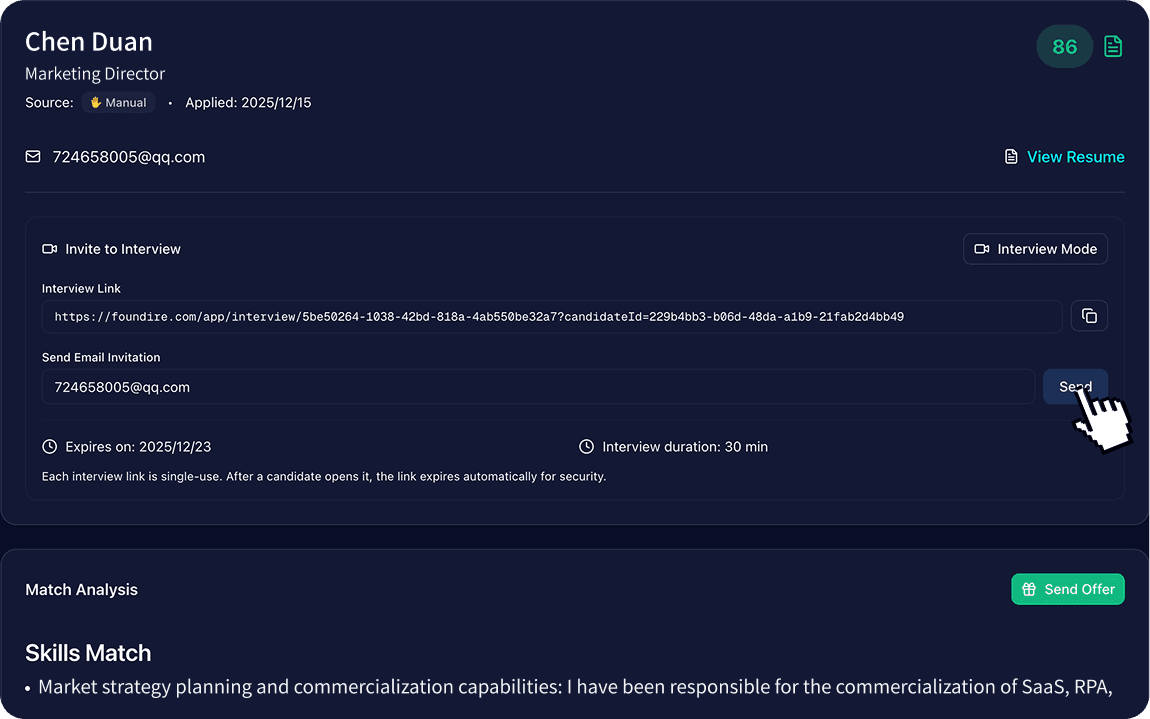Open the View Resume link
The width and height of the screenshot is (1150, 719).
point(1075,157)
